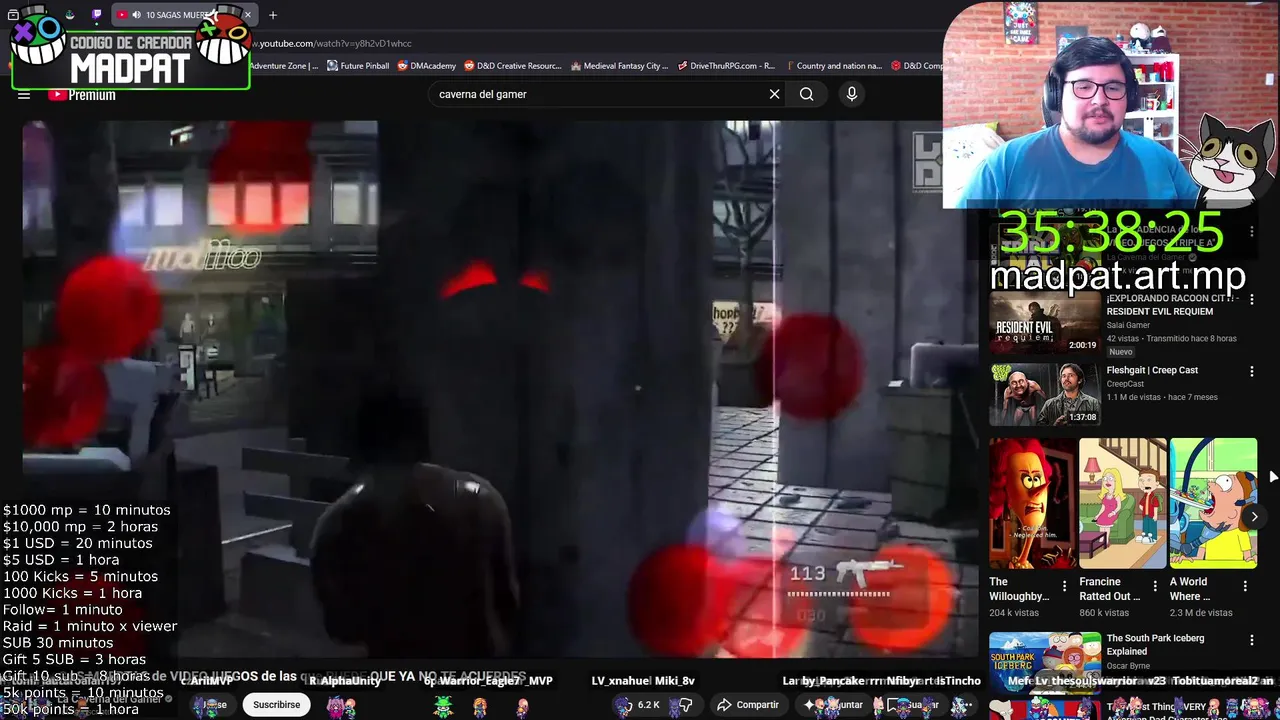Open options menu for Fleshgait video

[x=1251, y=372]
